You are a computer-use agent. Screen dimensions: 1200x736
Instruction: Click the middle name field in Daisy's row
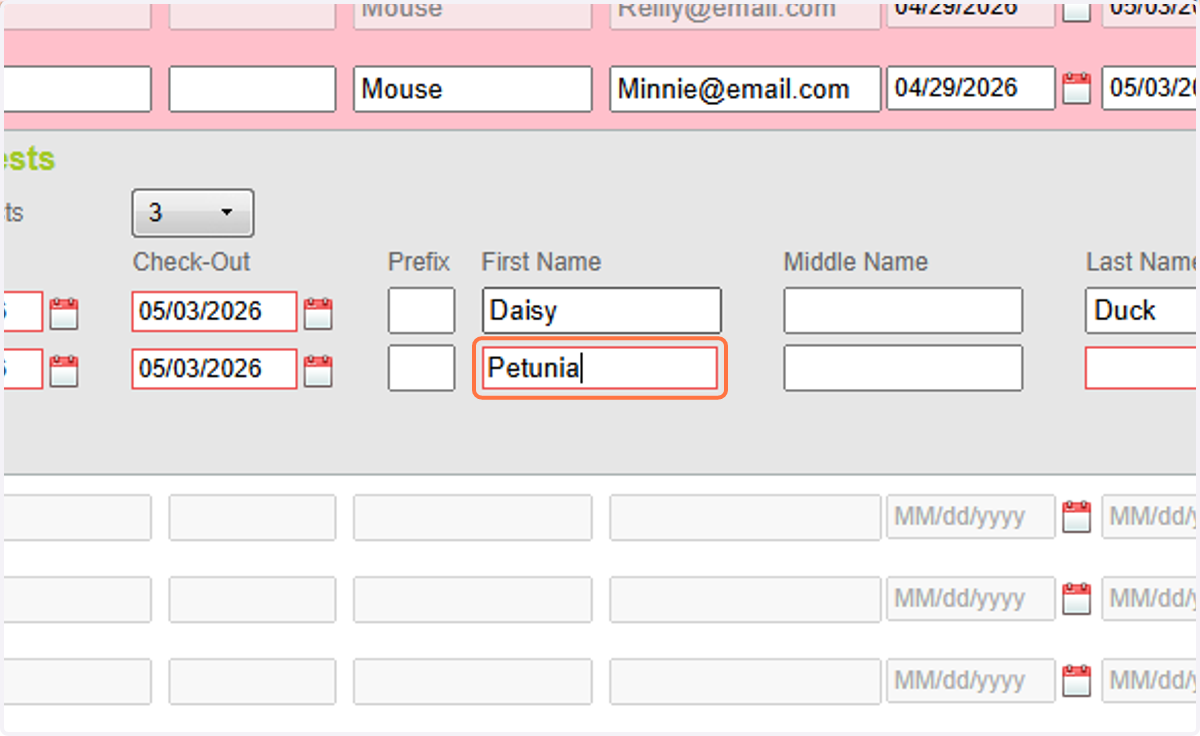[x=903, y=311]
